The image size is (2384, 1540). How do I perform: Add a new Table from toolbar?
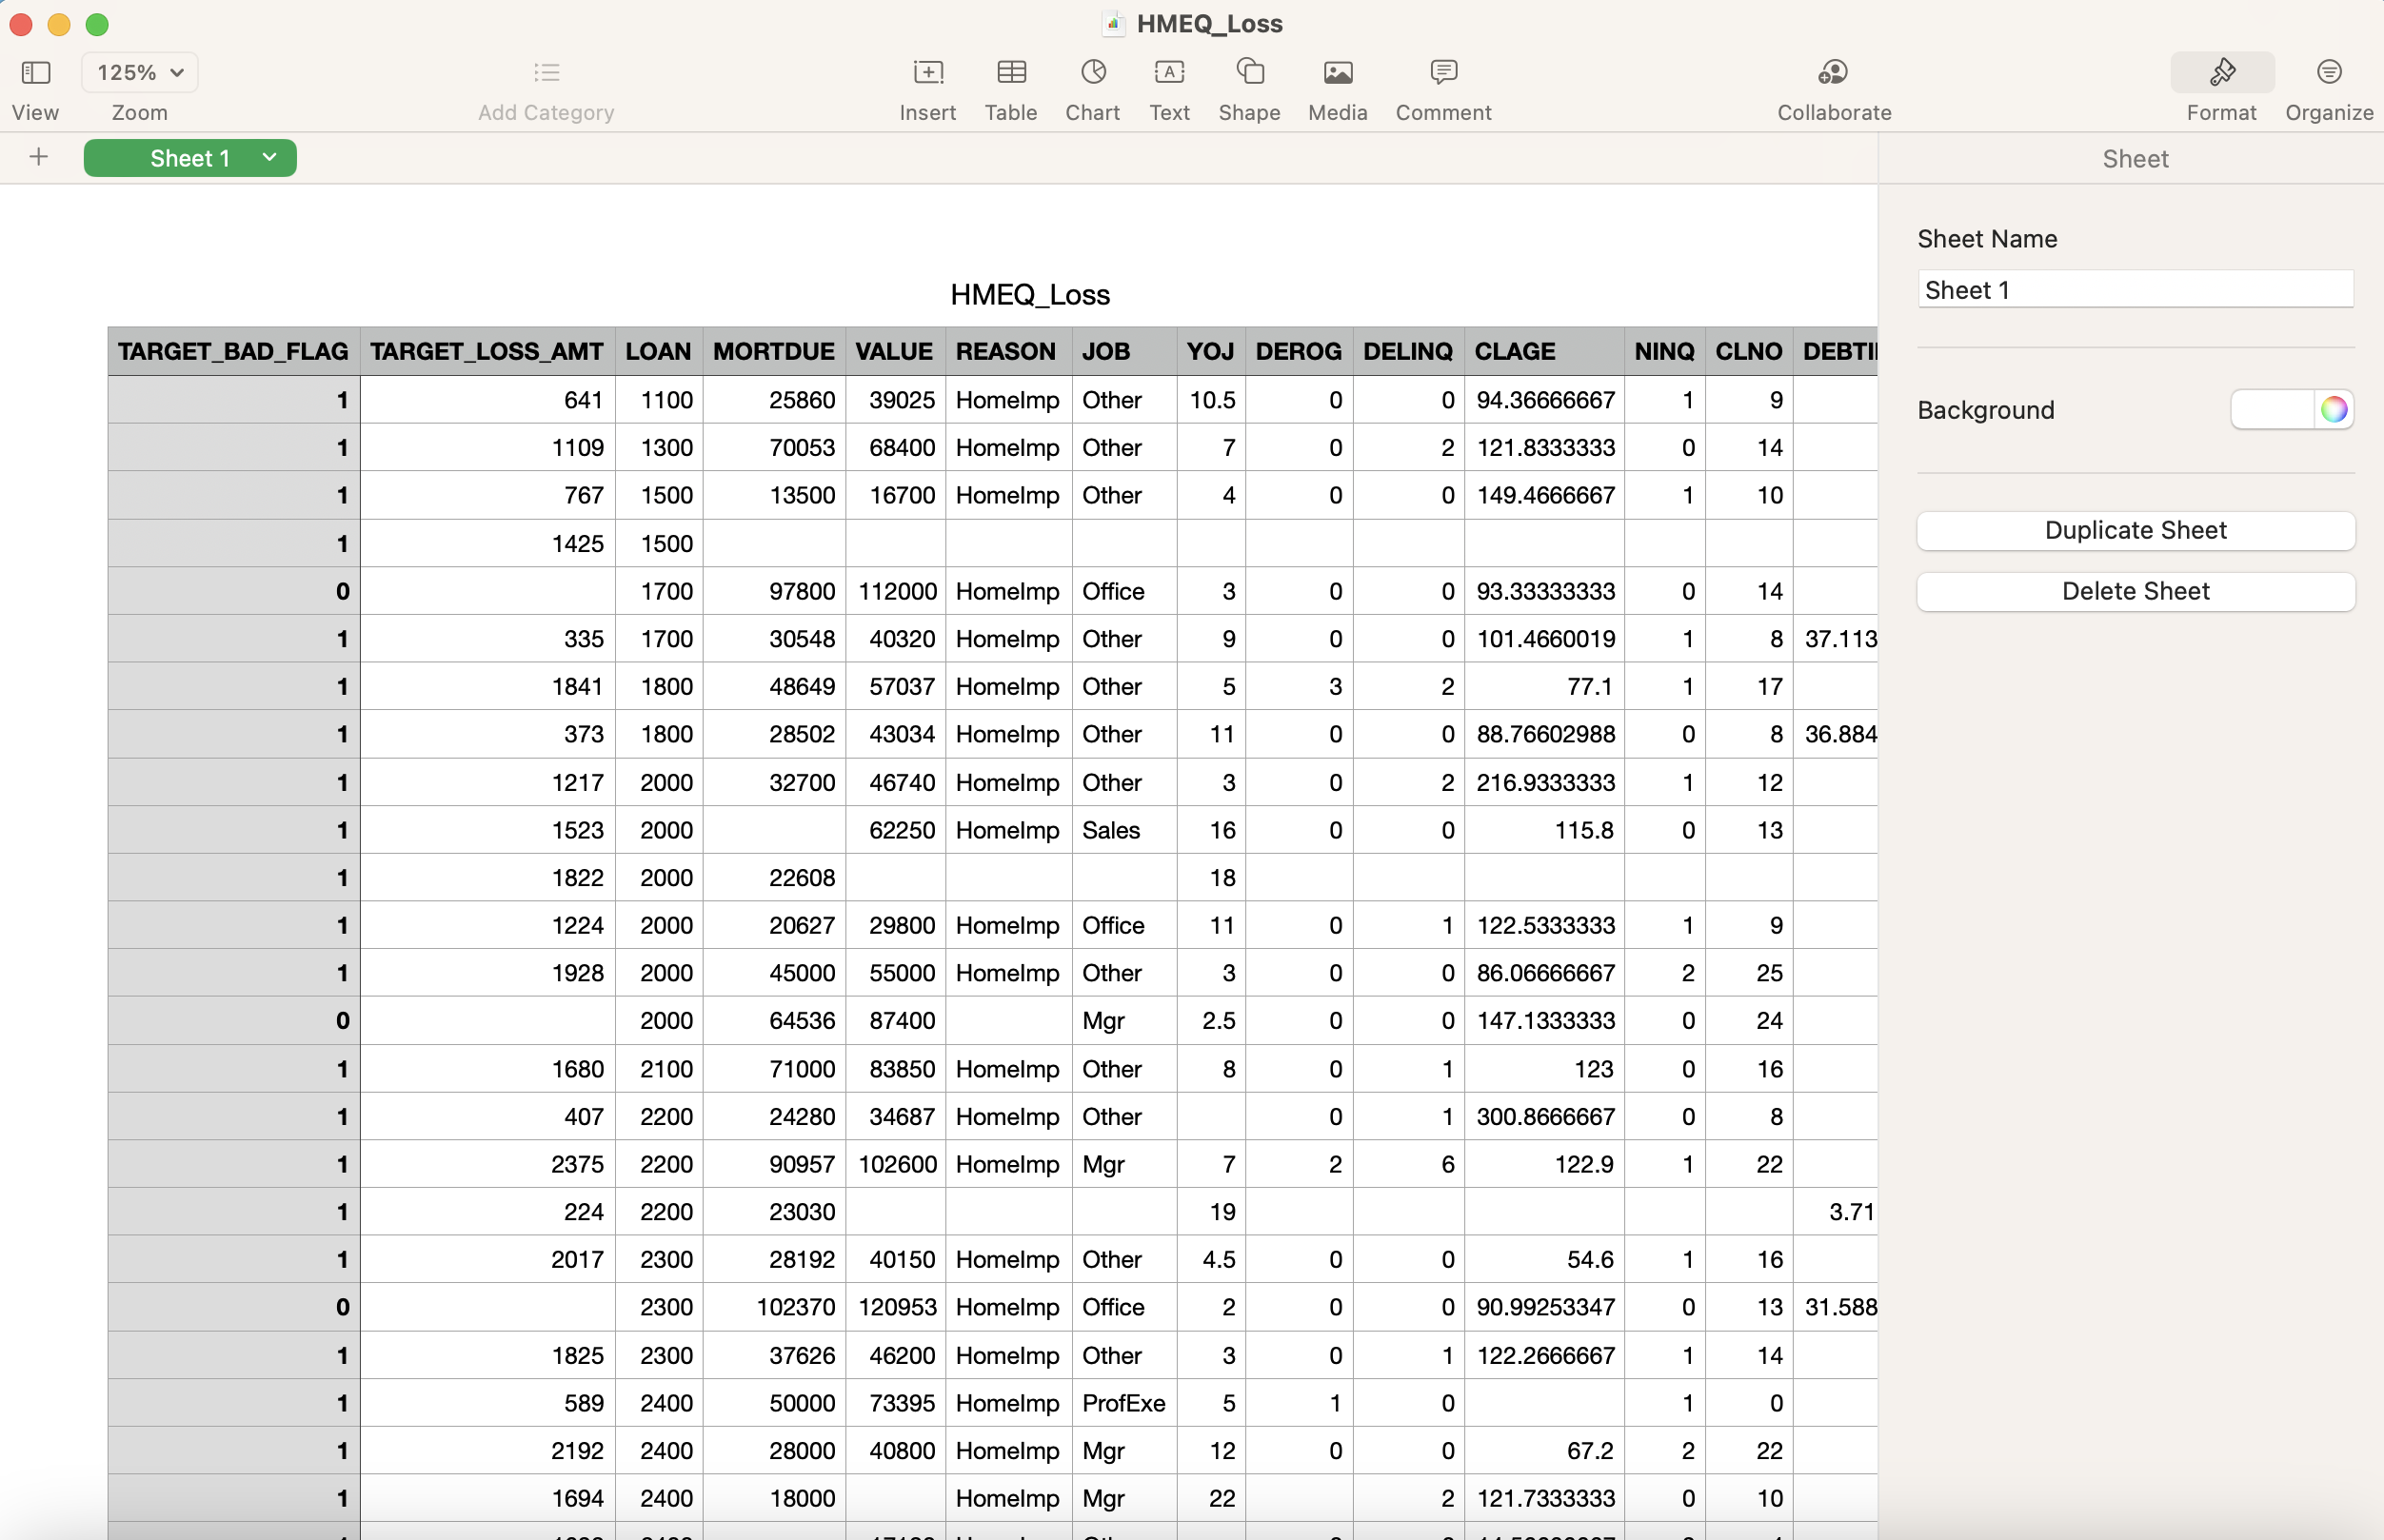point(1010,72)
